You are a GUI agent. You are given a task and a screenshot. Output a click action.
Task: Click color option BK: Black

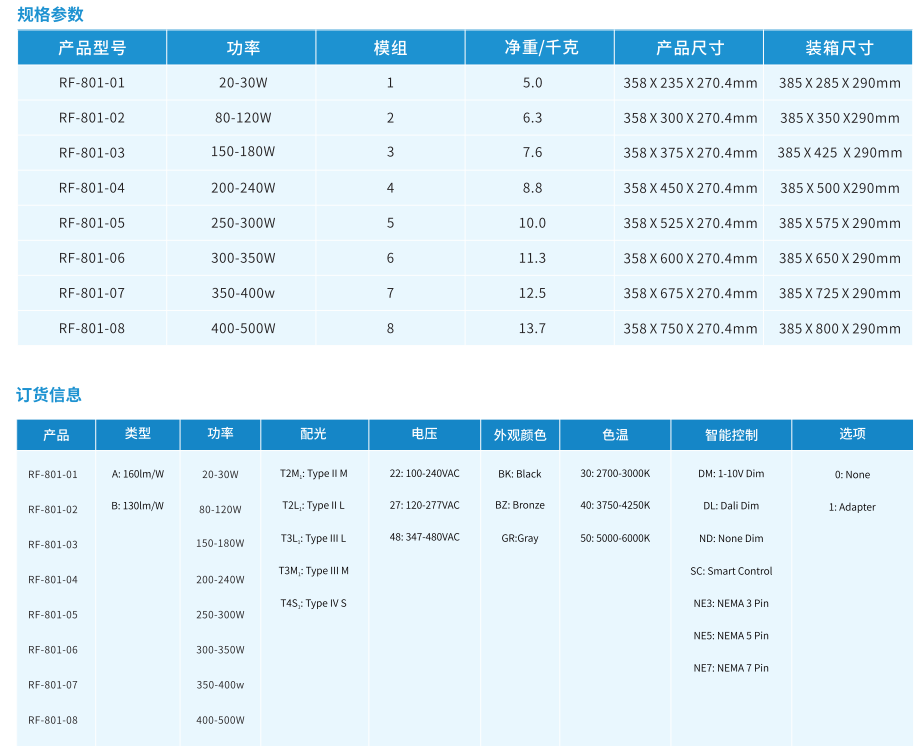click(x=520, y=474)
